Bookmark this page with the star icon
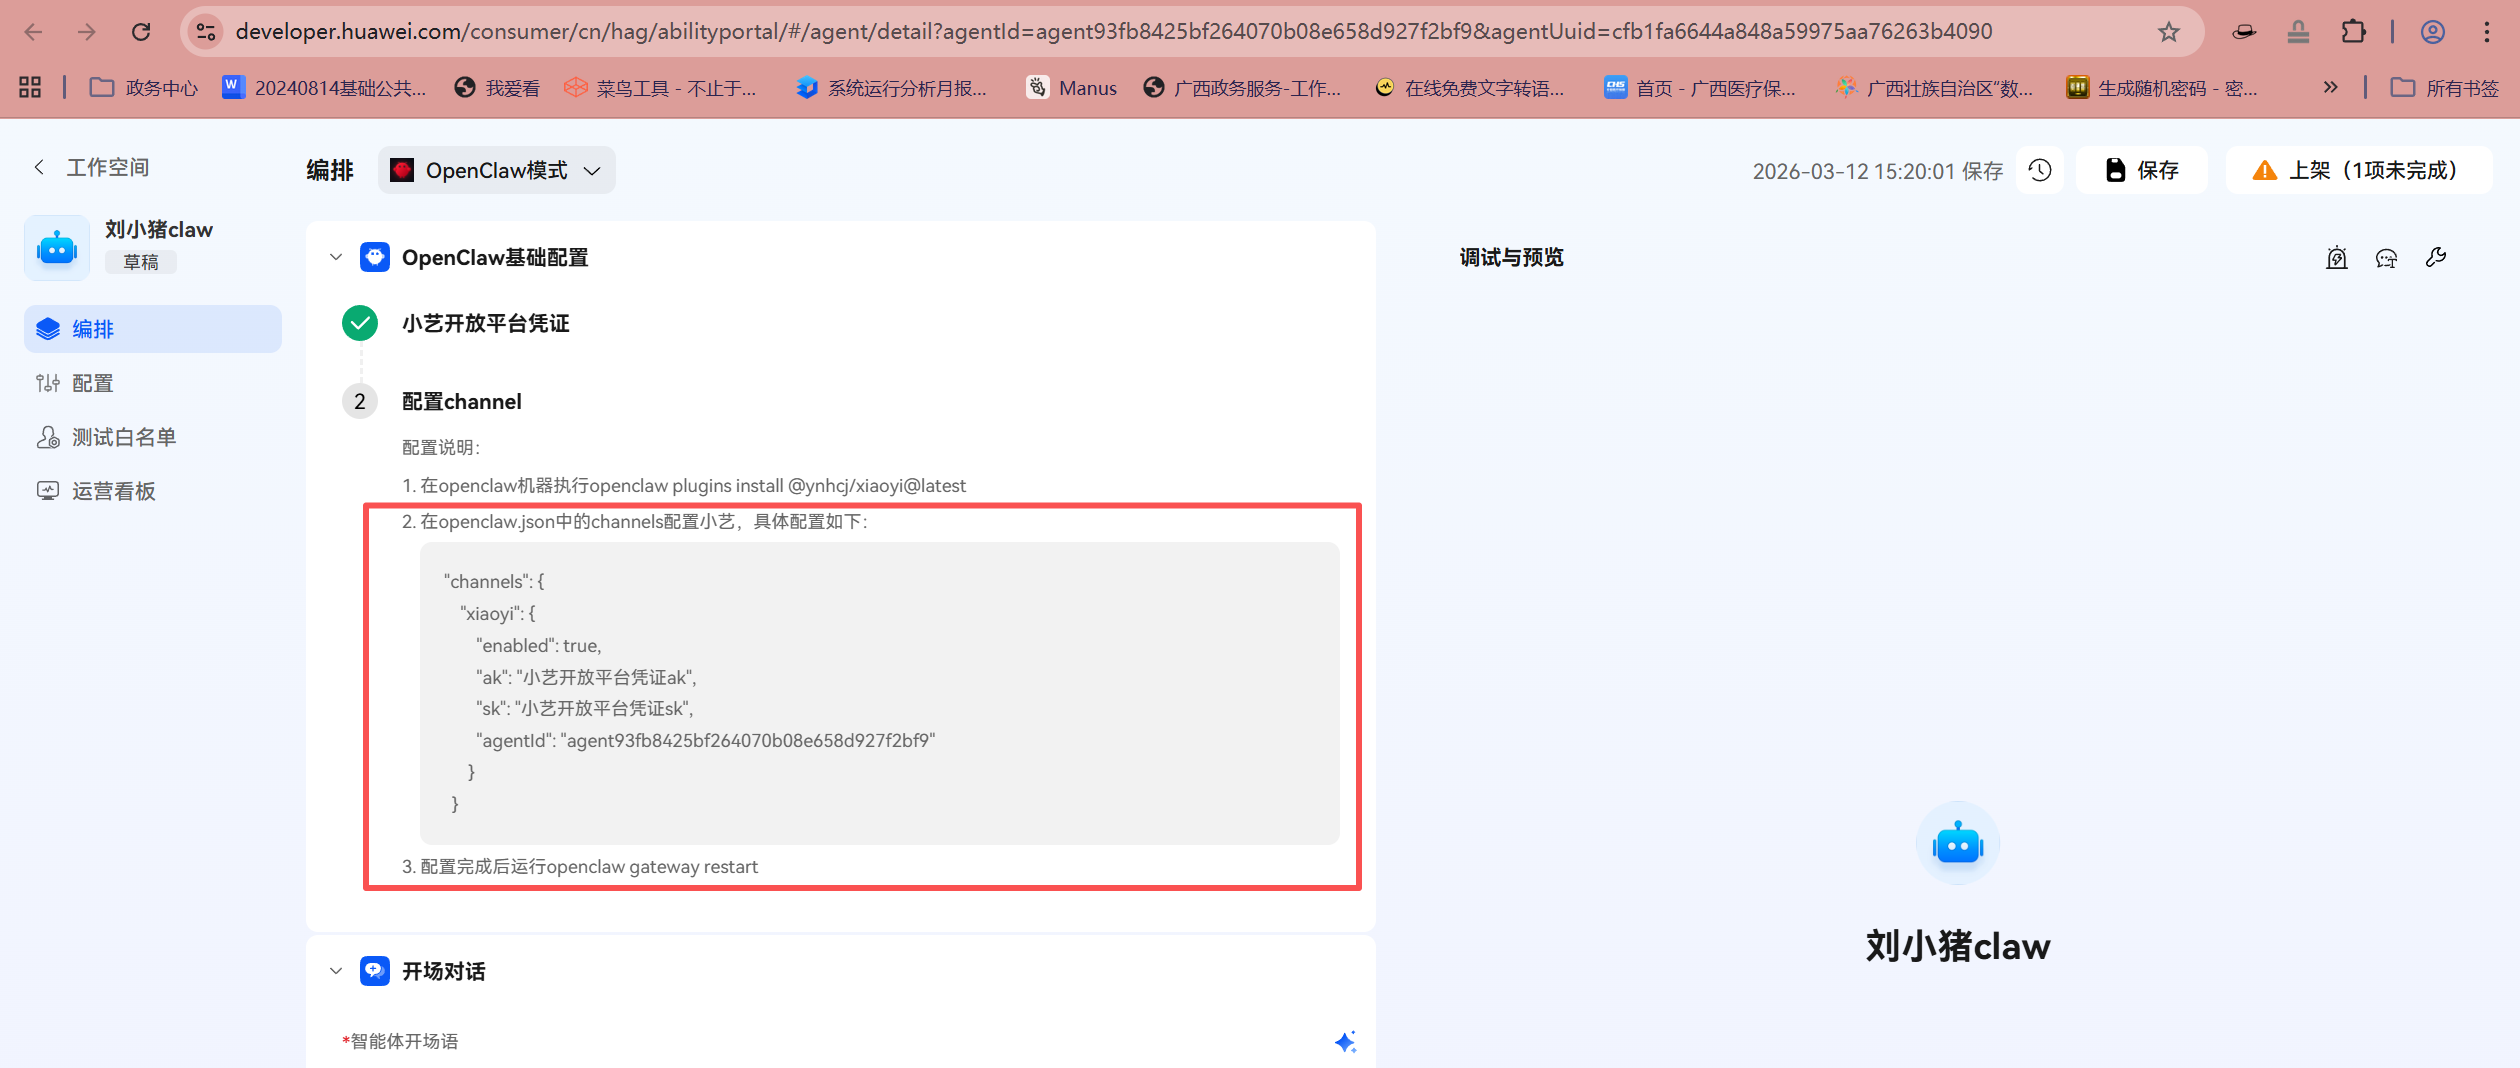Image resolution: width=2520 pixels, height=1068 pixels. coord(2168,32)
